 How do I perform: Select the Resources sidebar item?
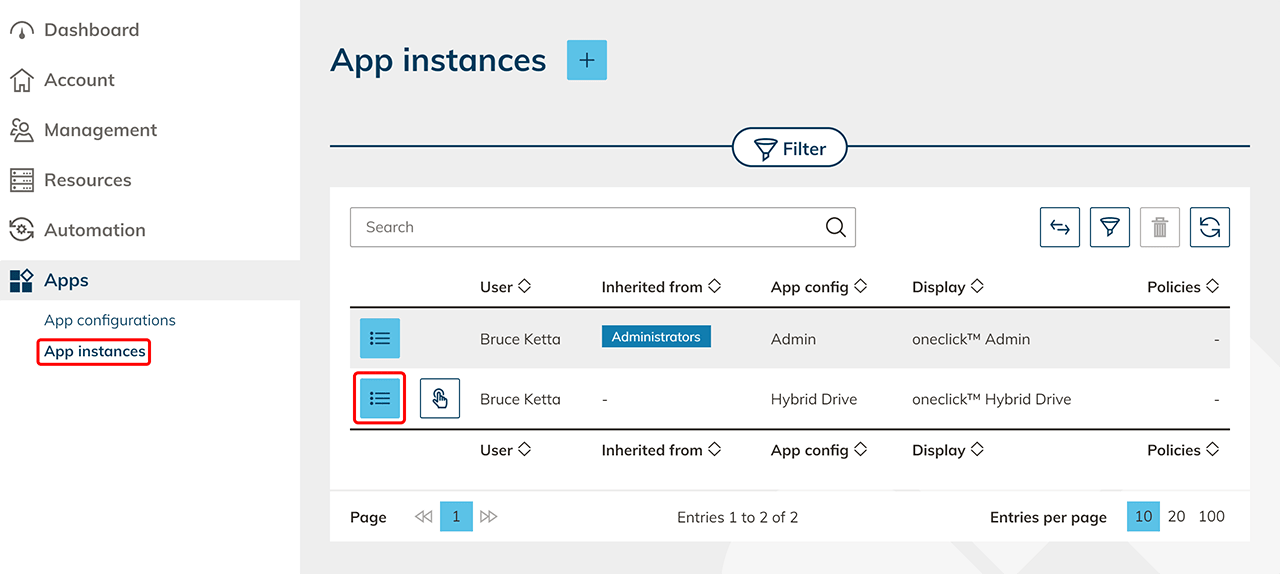pos(87,180)
